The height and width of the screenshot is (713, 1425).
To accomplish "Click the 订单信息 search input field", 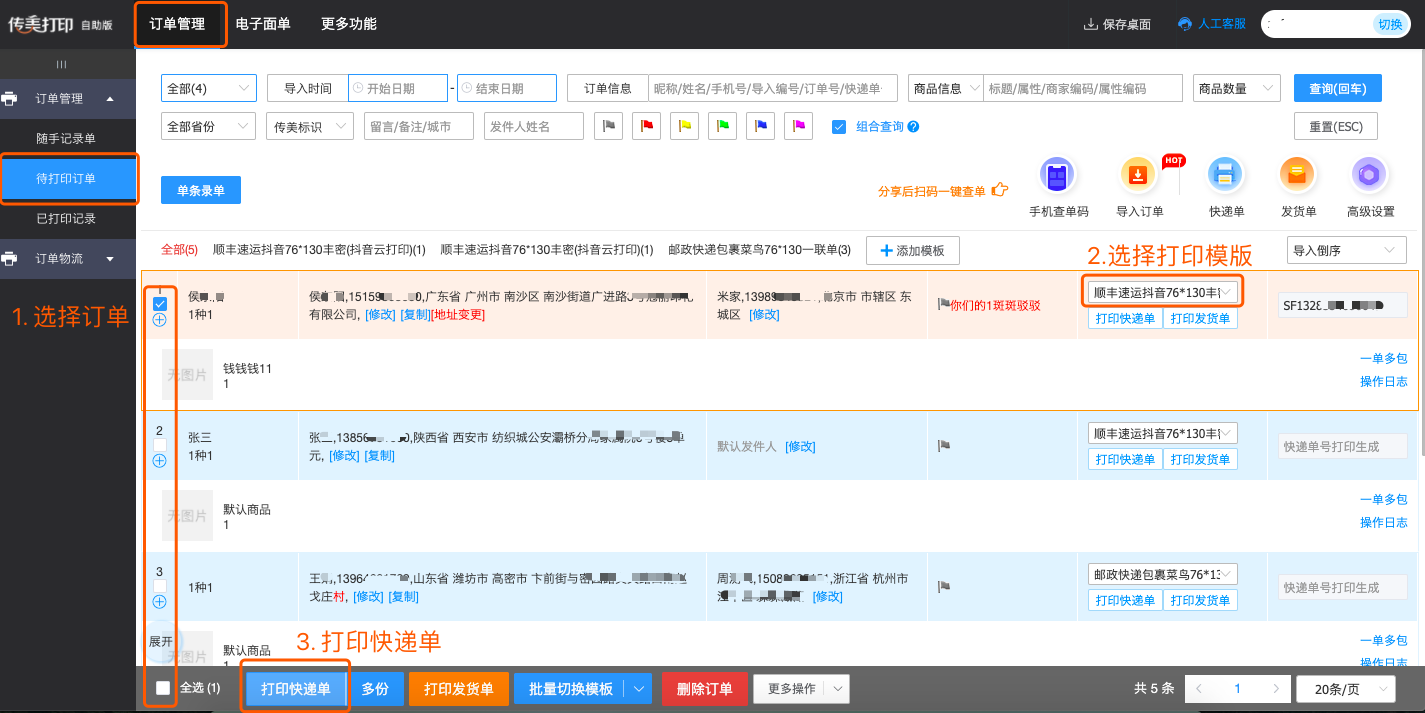I will point(772,88).
